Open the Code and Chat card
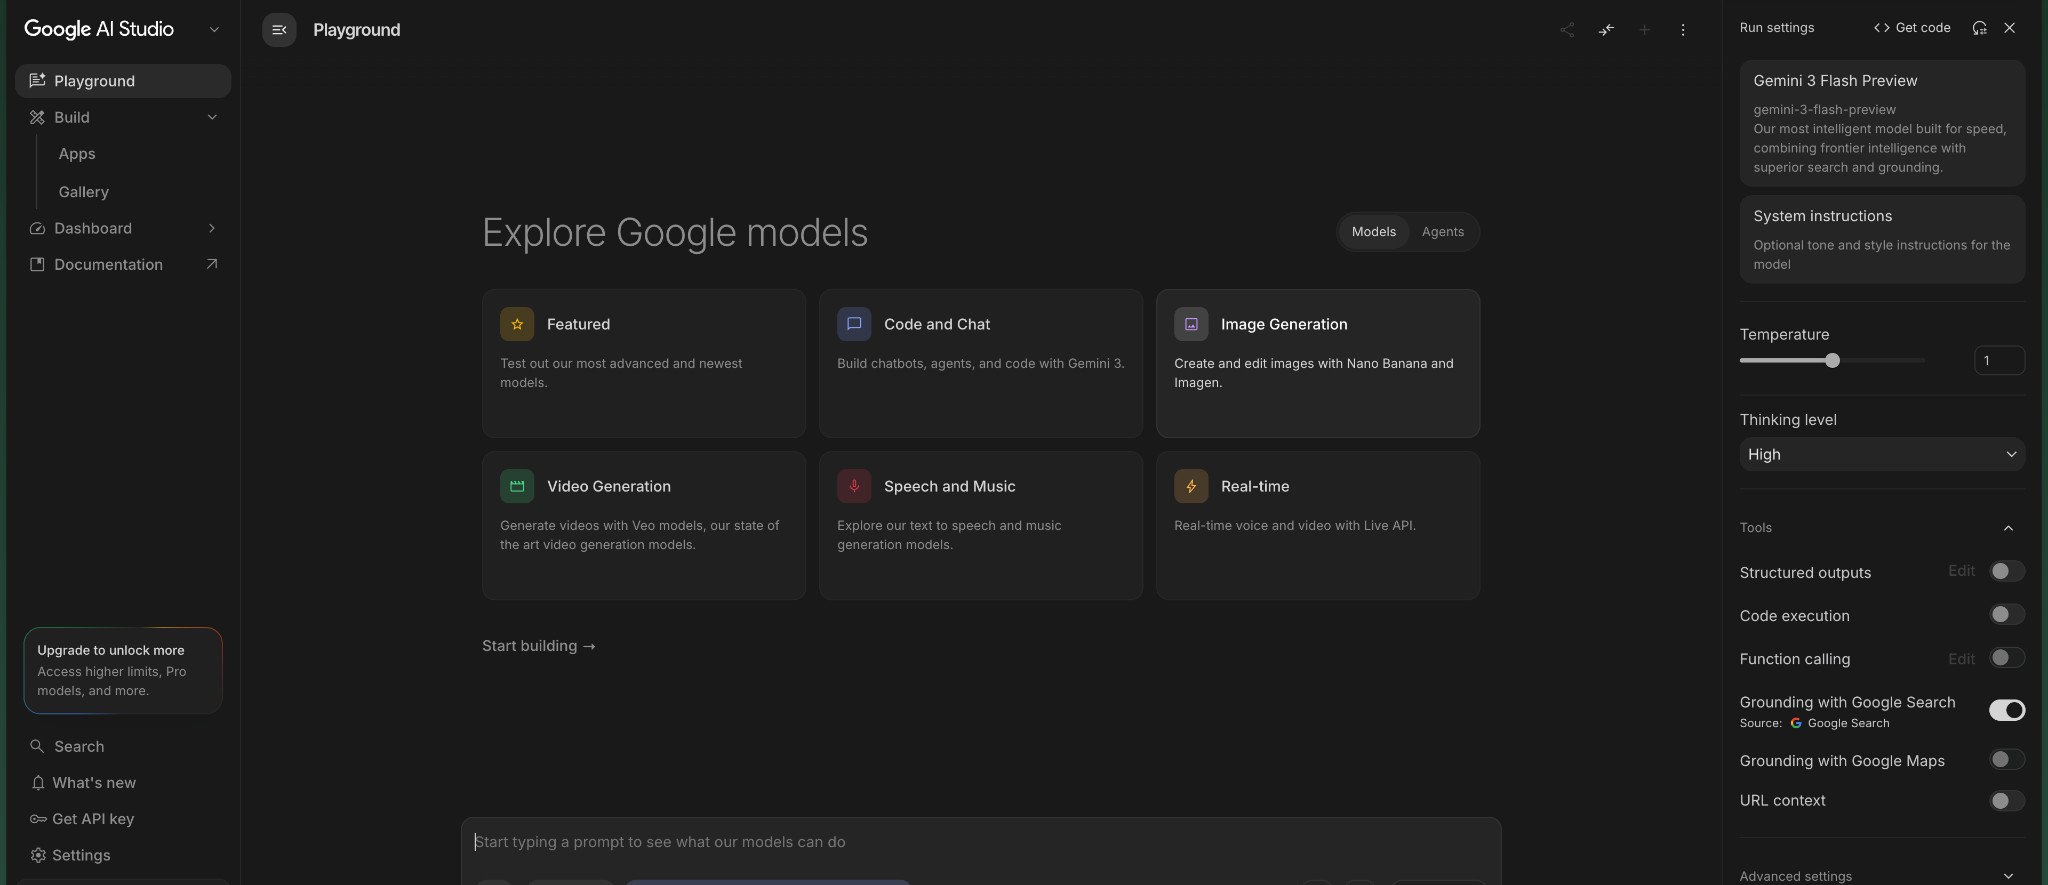 981,363
